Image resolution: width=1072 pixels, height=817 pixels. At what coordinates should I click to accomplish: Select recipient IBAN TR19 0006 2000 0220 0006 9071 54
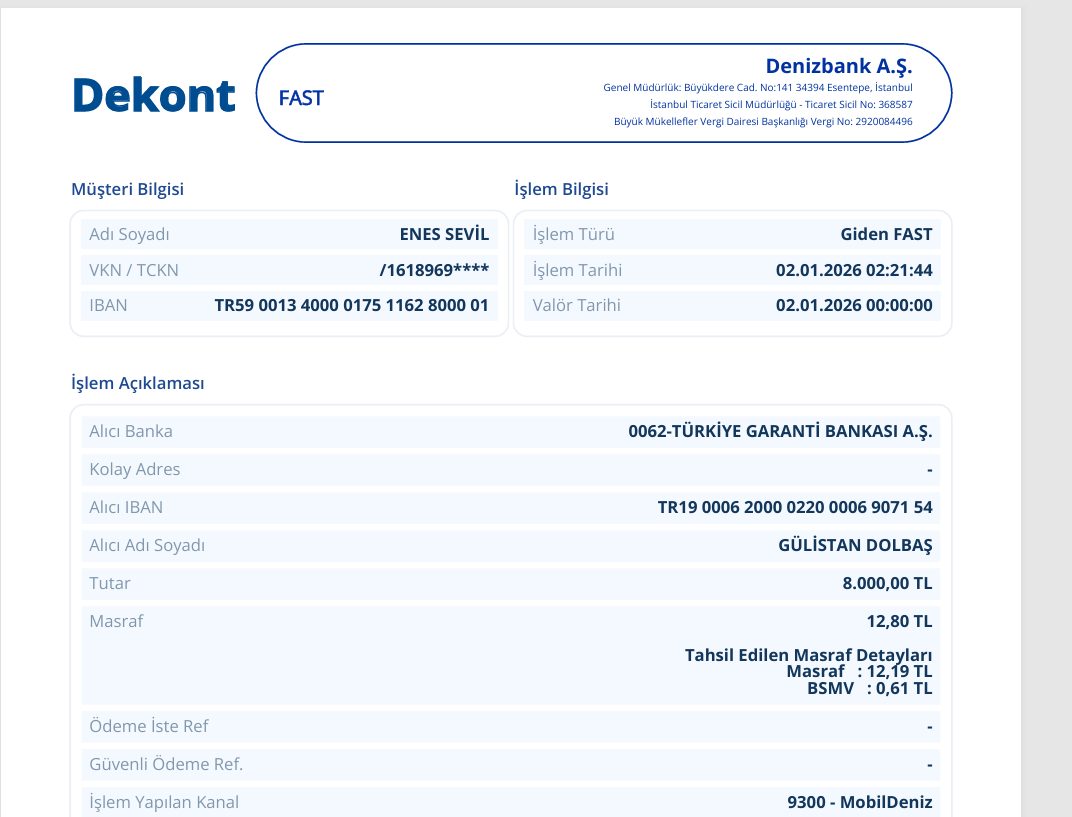(x=795, y=507)
